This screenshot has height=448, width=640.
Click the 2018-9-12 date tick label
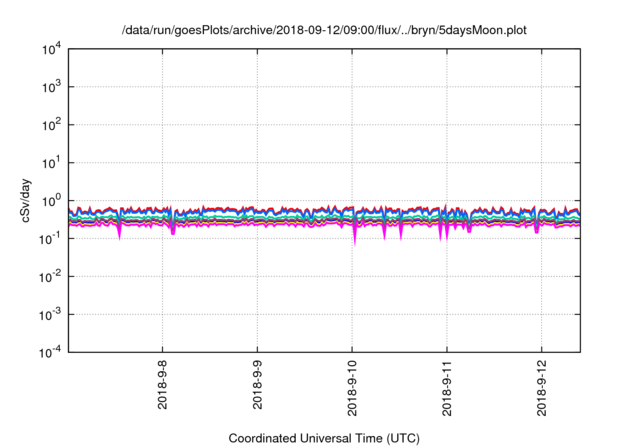542,388
